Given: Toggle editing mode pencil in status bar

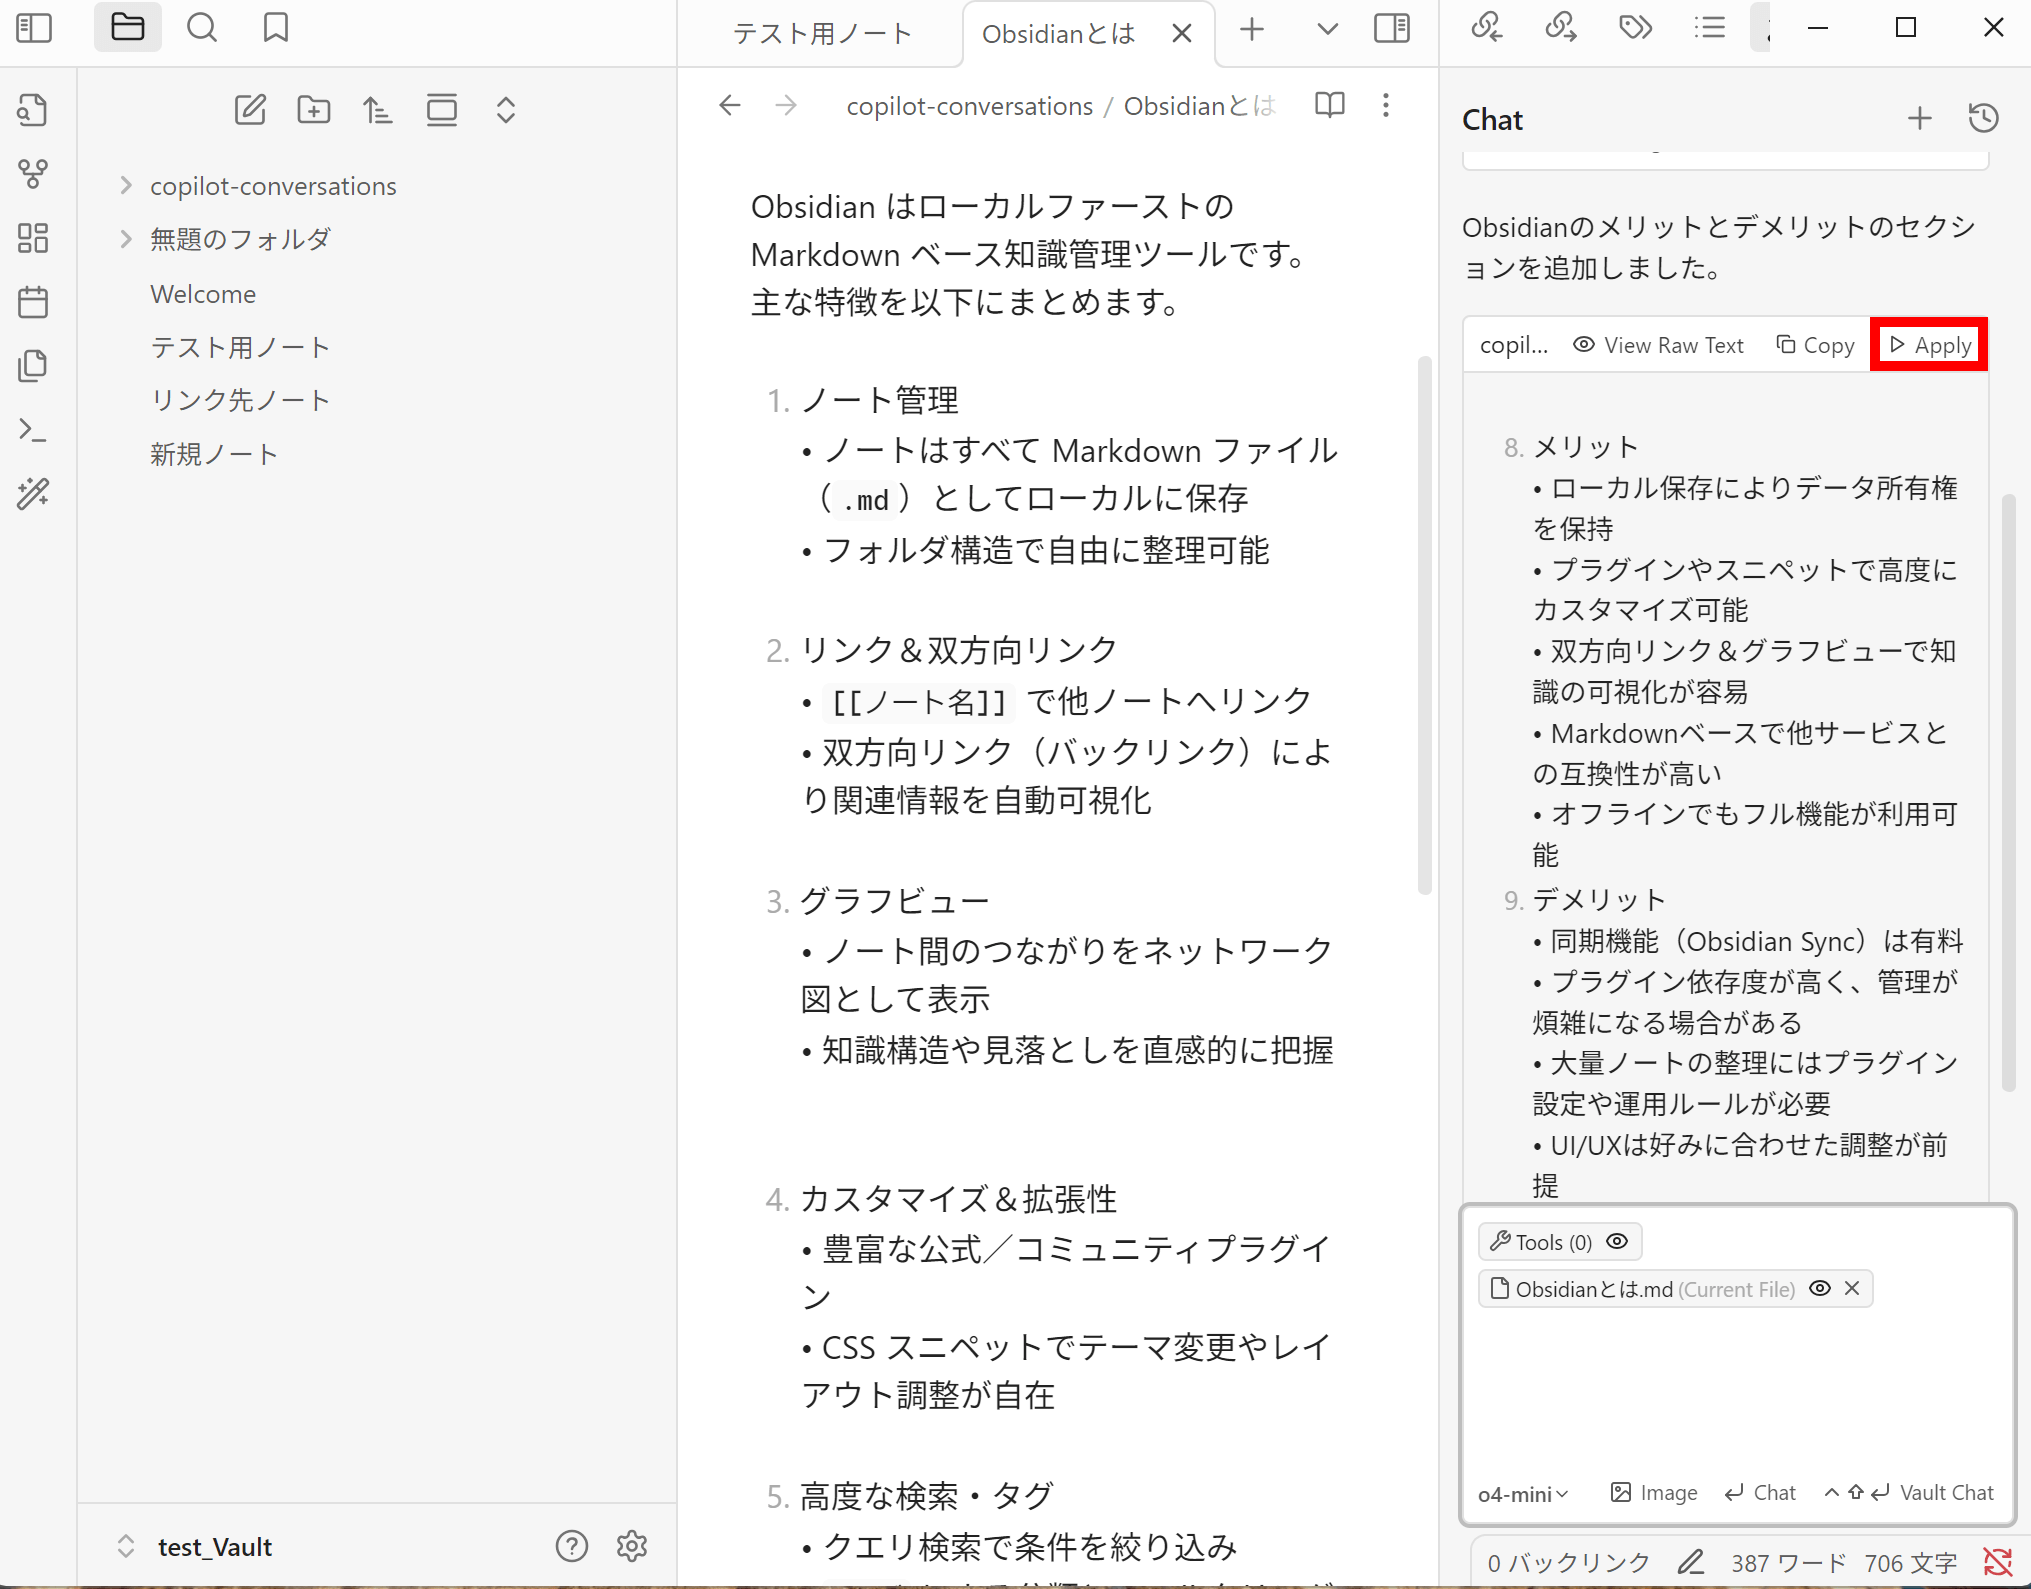Looking at the screenshot, I should click(1691, 1562).
